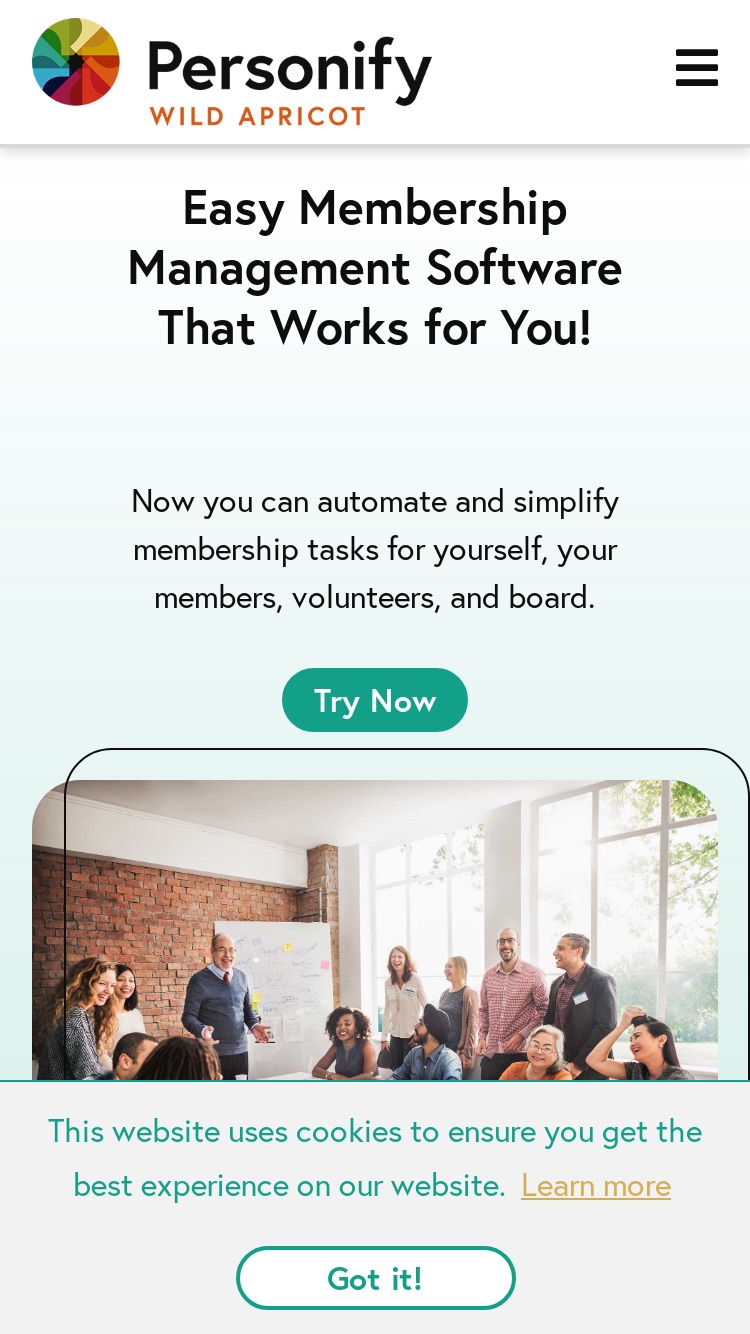The image size is (750, 1334).
Task: Start a trial with Try Now
Action: (x=375, y=700)
